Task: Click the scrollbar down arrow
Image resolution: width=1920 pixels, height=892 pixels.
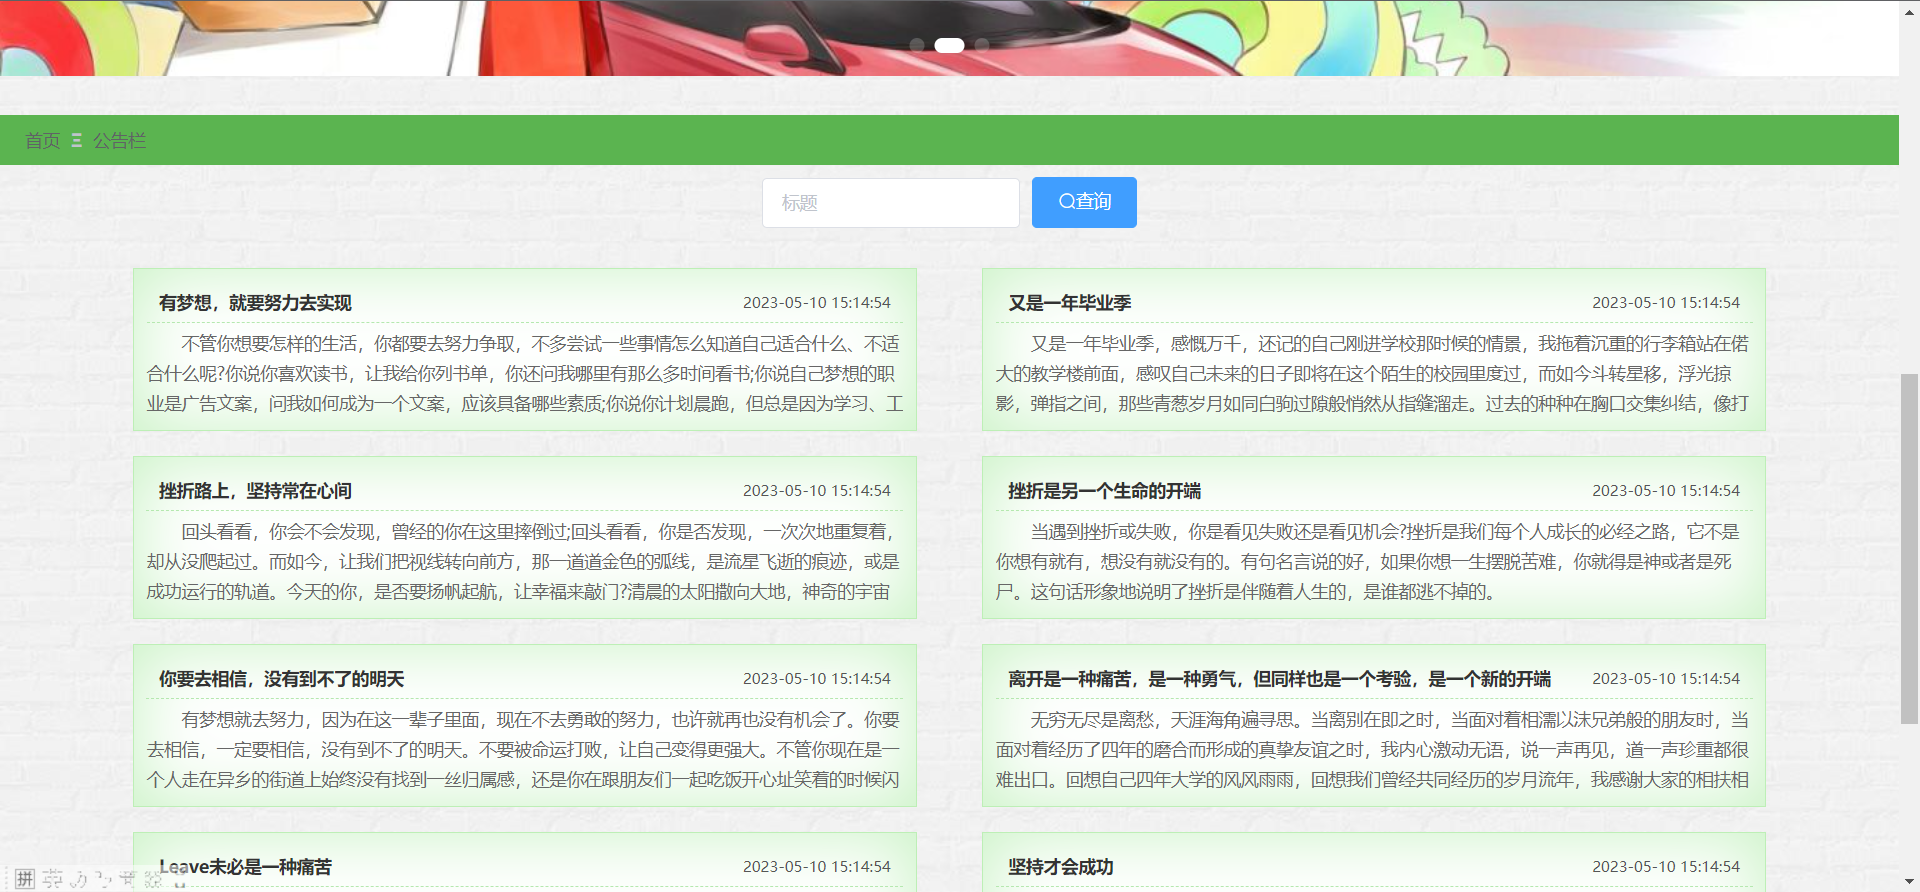Action: tap(1909, 882)
